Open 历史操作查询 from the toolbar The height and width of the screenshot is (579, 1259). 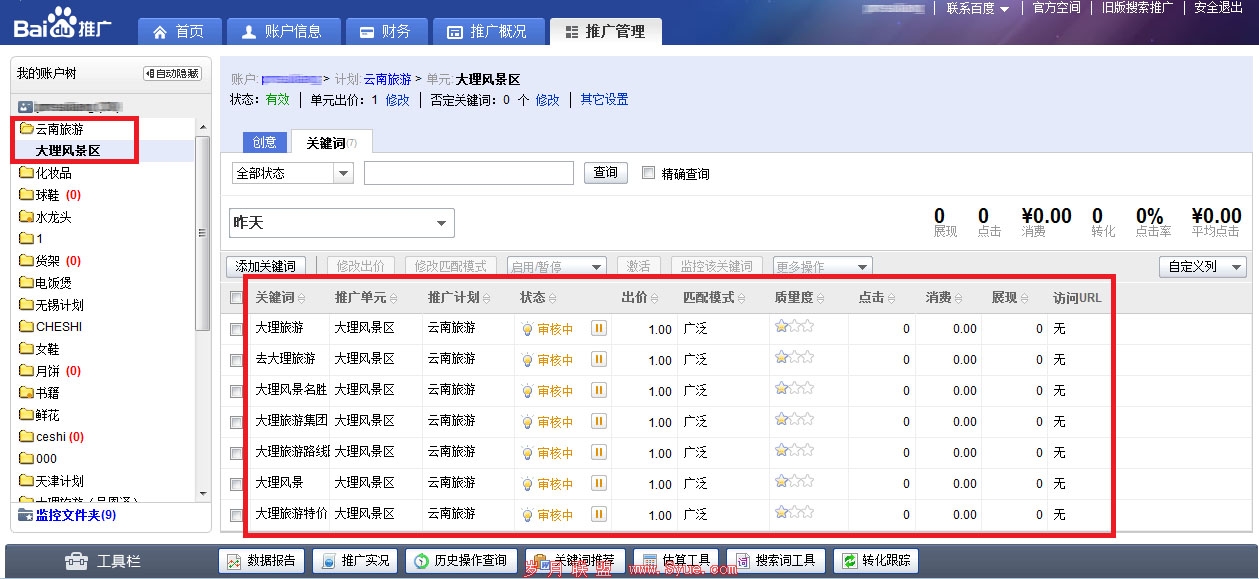tap(461, 561)
